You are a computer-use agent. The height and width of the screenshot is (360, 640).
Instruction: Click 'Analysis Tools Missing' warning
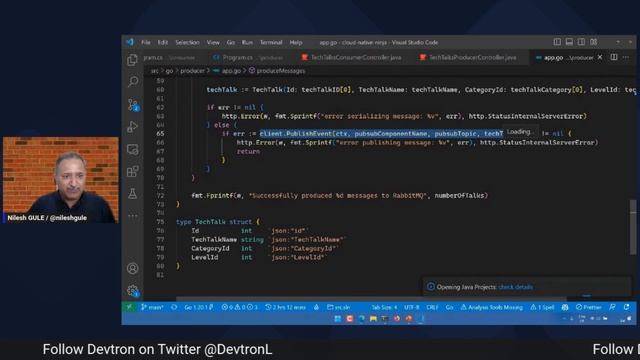[x=491, y=307]
